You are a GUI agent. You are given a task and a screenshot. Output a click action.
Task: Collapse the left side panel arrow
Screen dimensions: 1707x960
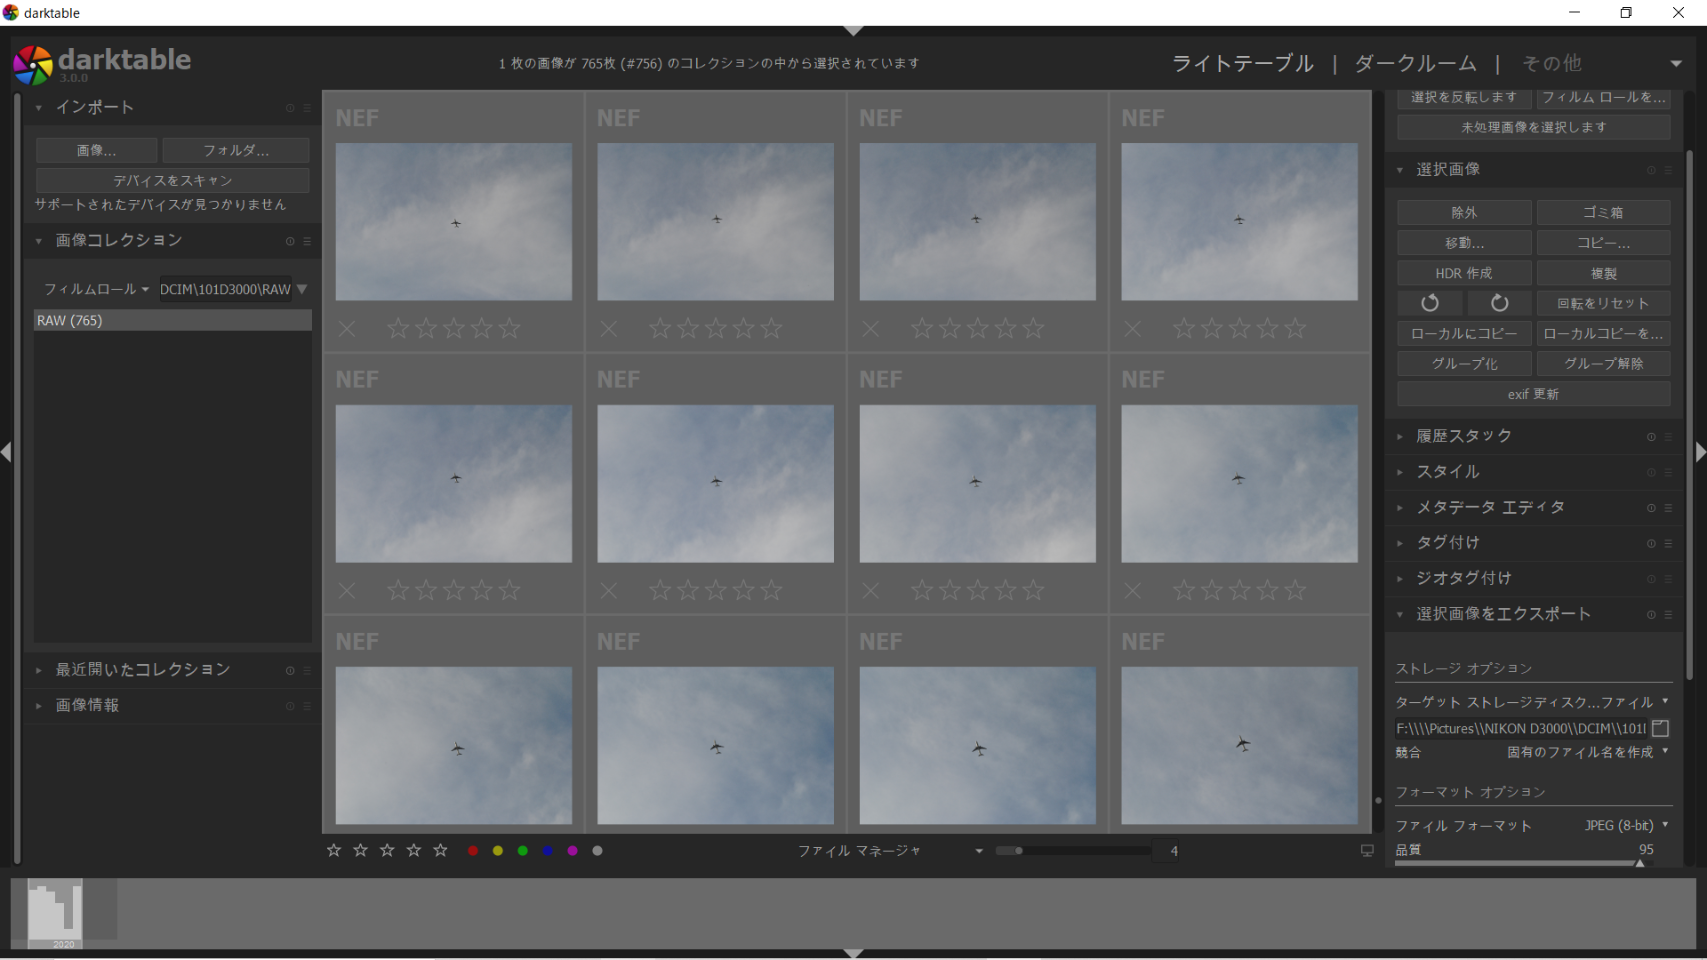point(7,452)
